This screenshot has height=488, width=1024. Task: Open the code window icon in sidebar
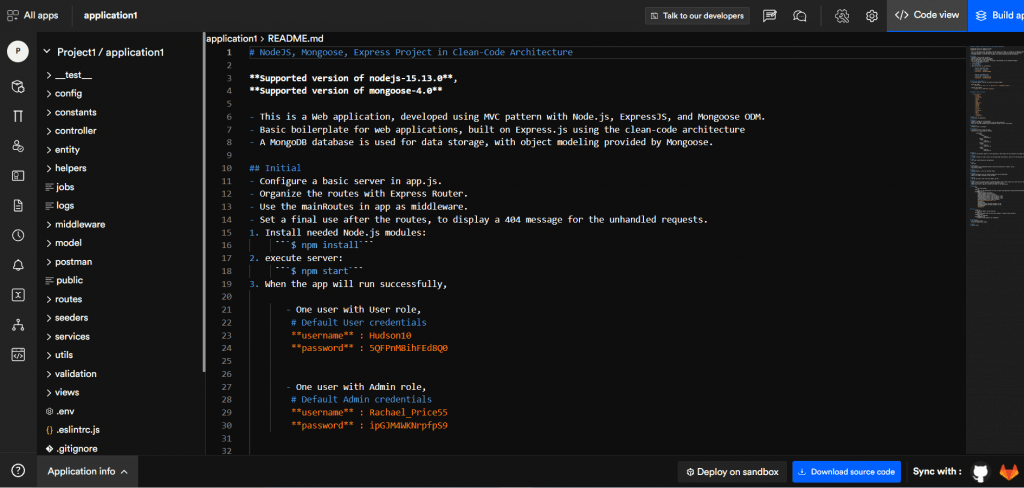[x=18, y=355]
